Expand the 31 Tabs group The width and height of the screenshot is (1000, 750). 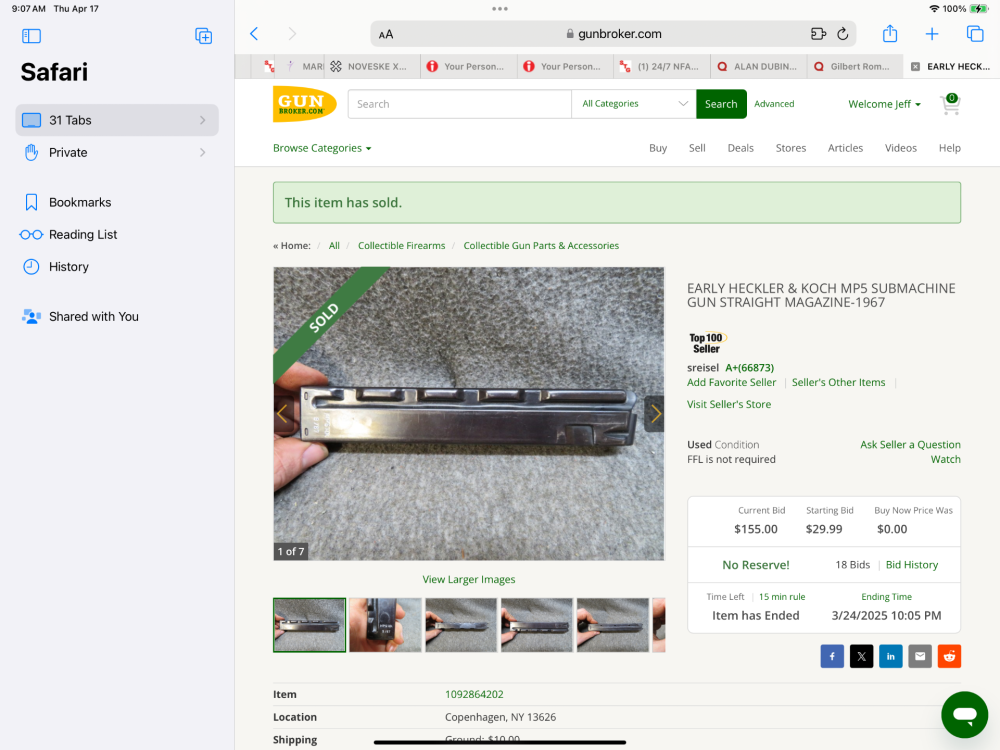[x=117, y=120]
